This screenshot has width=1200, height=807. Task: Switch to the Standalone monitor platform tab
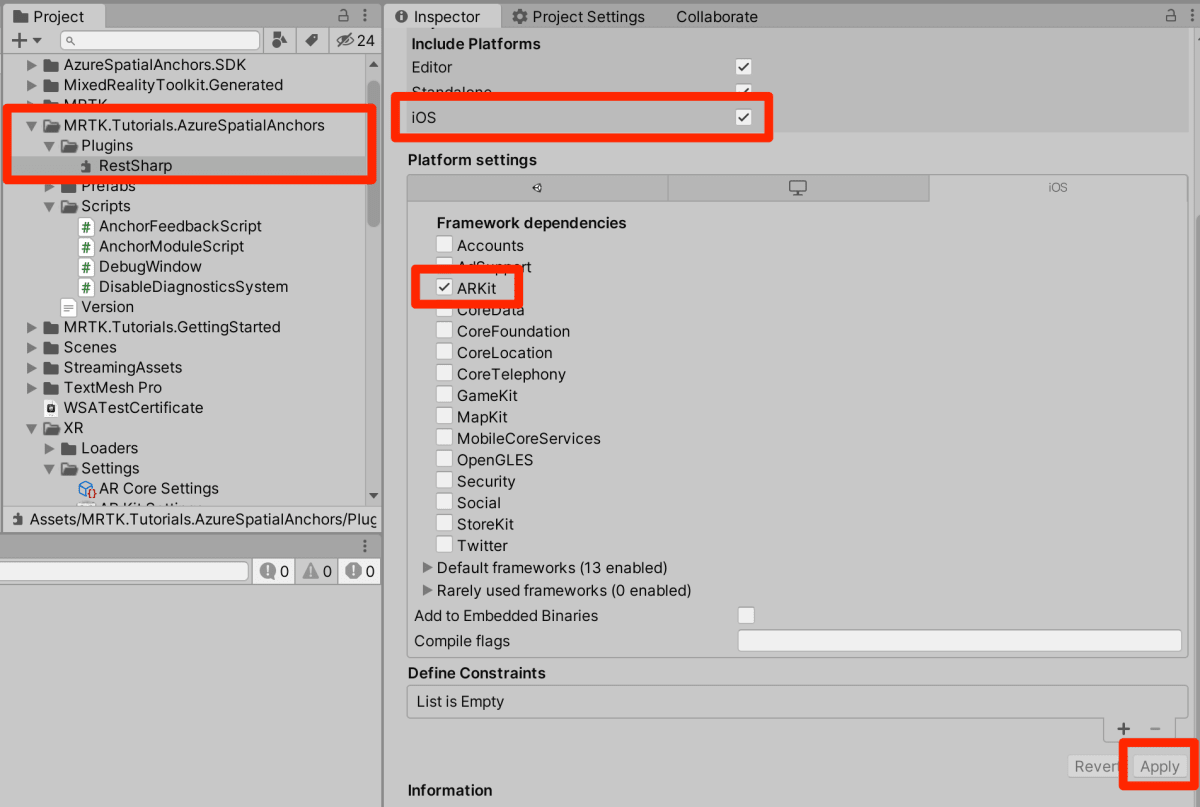point(797,188)
